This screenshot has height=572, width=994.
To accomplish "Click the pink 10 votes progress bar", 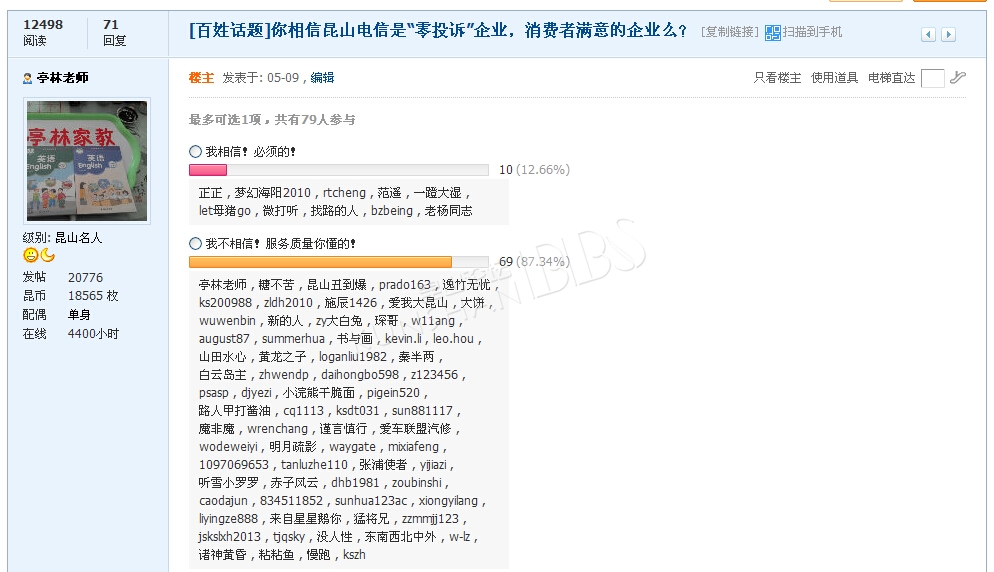I will click(x=208, y=170).
